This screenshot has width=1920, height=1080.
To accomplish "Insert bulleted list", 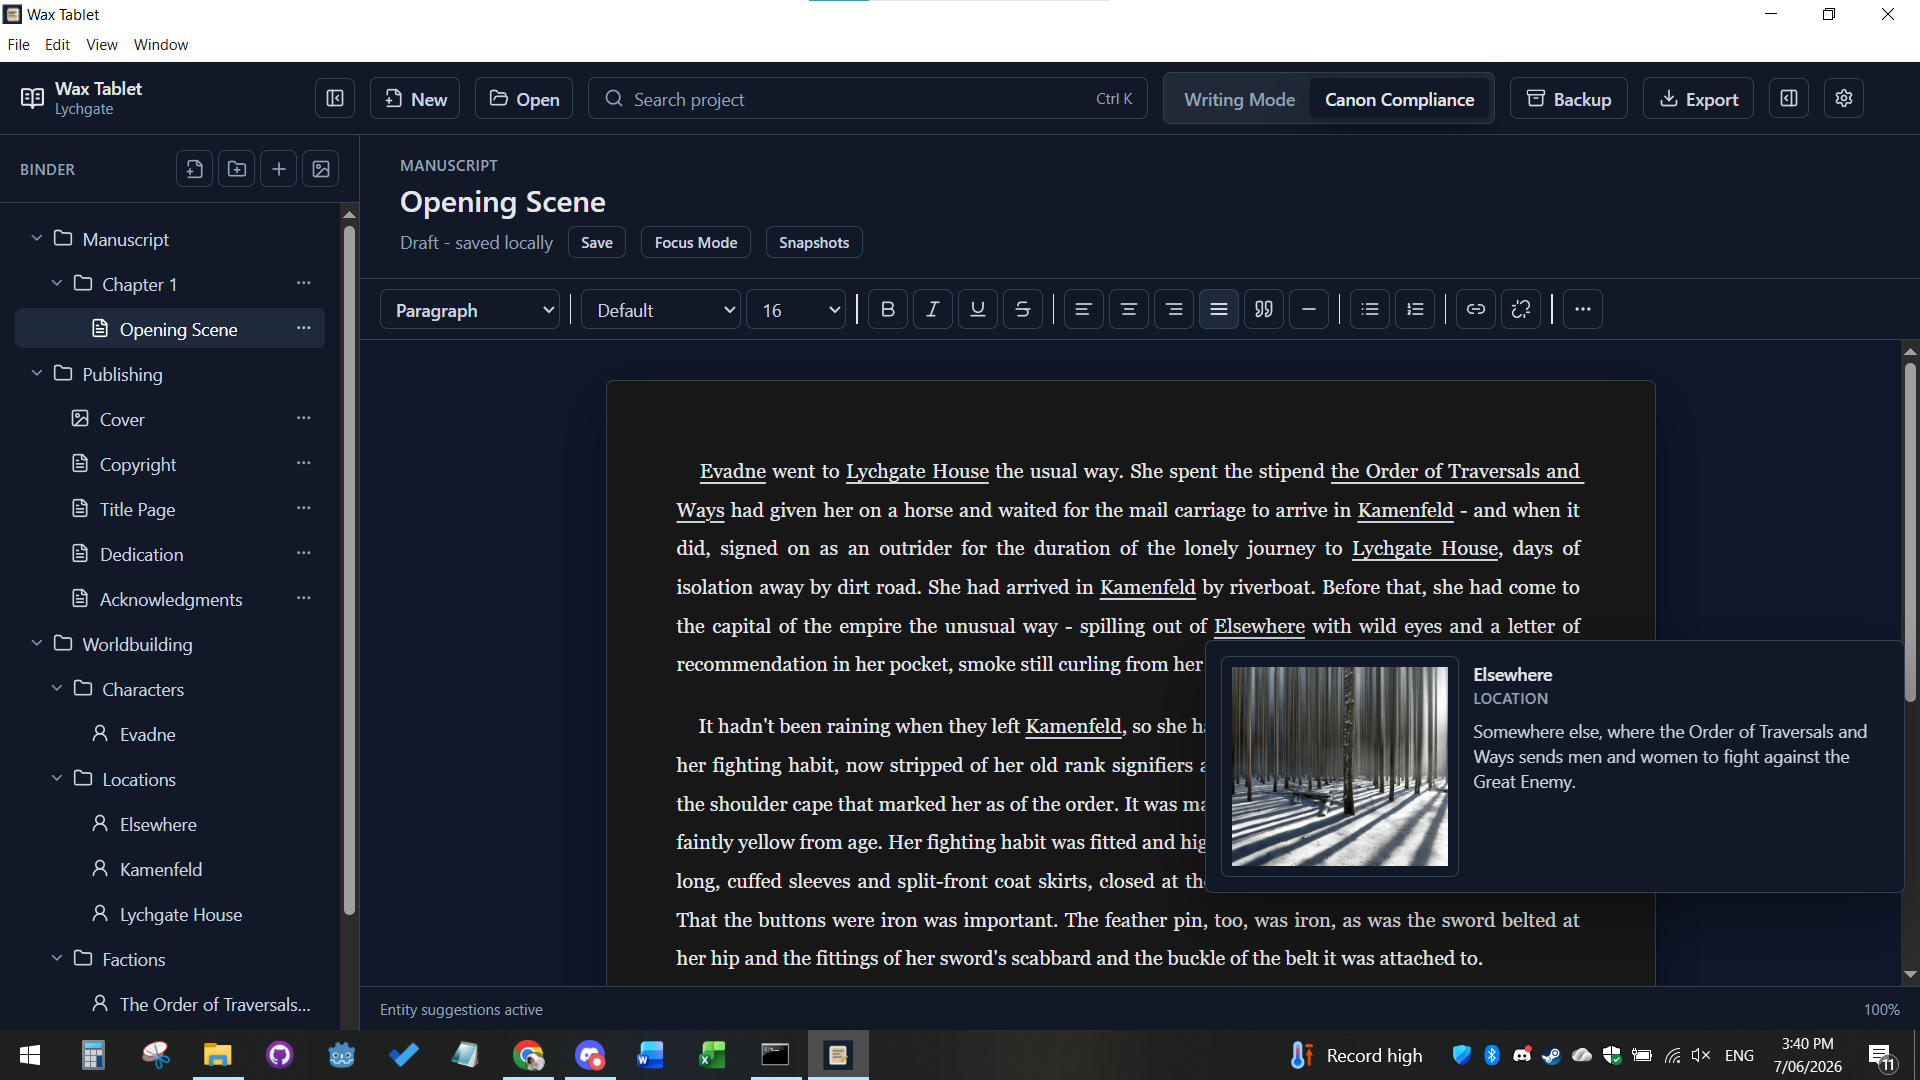I will (x=1370, y=309).
